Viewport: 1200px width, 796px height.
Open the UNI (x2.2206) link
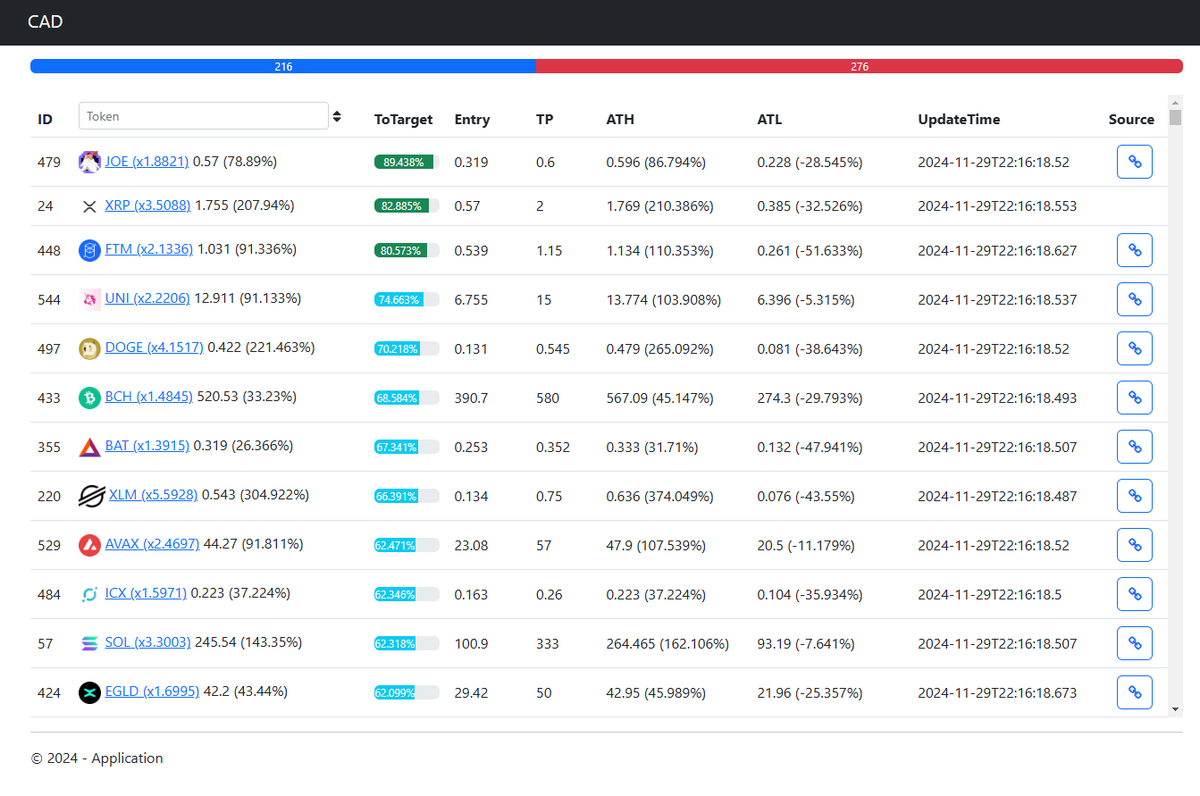click(148, 298)
